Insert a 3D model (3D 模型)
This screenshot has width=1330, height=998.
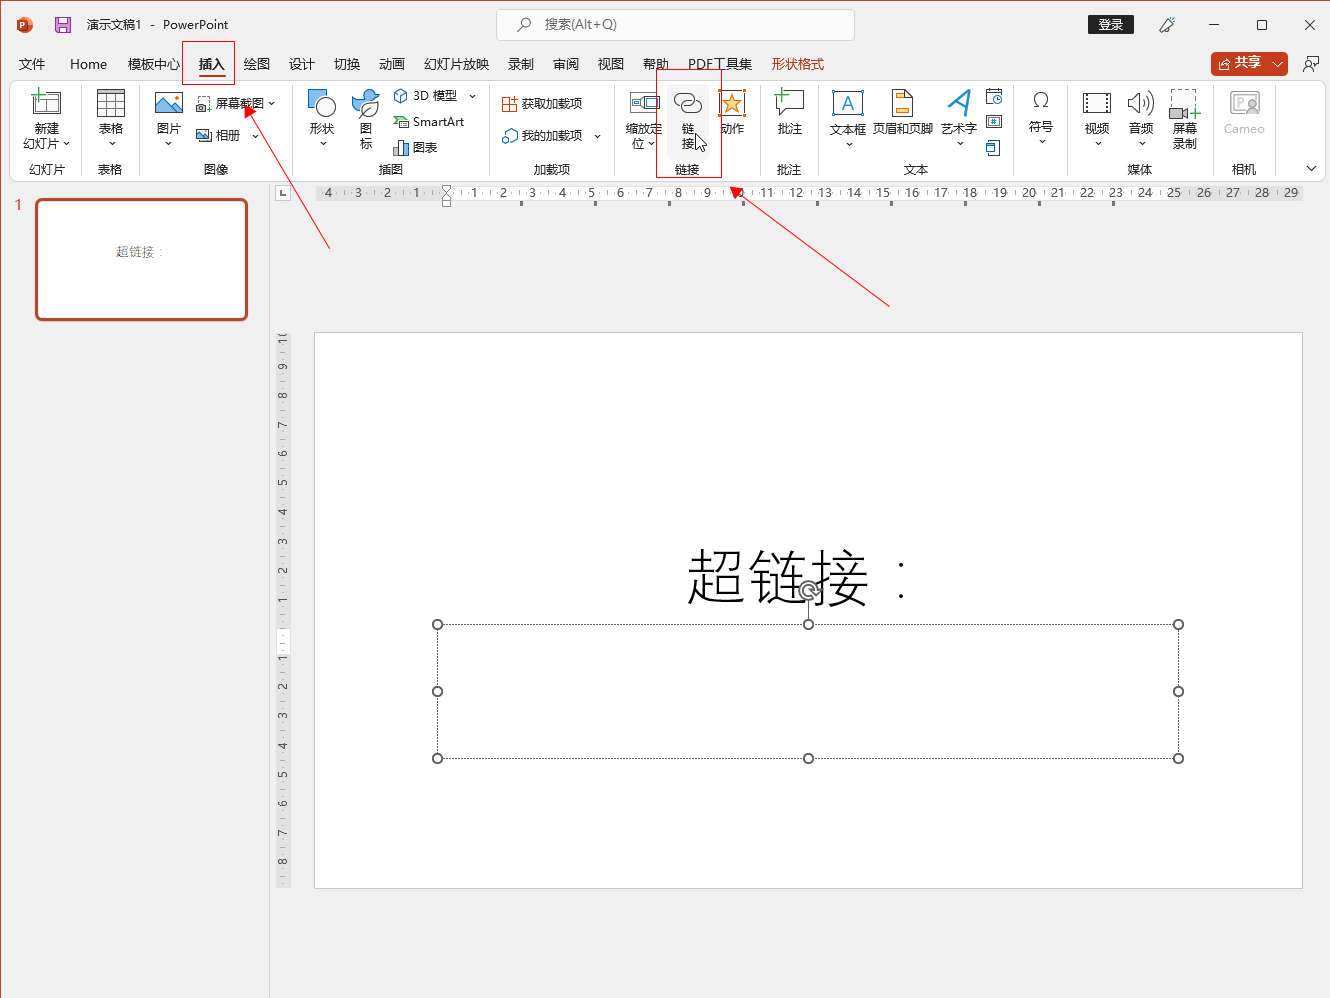click(426, 96)
